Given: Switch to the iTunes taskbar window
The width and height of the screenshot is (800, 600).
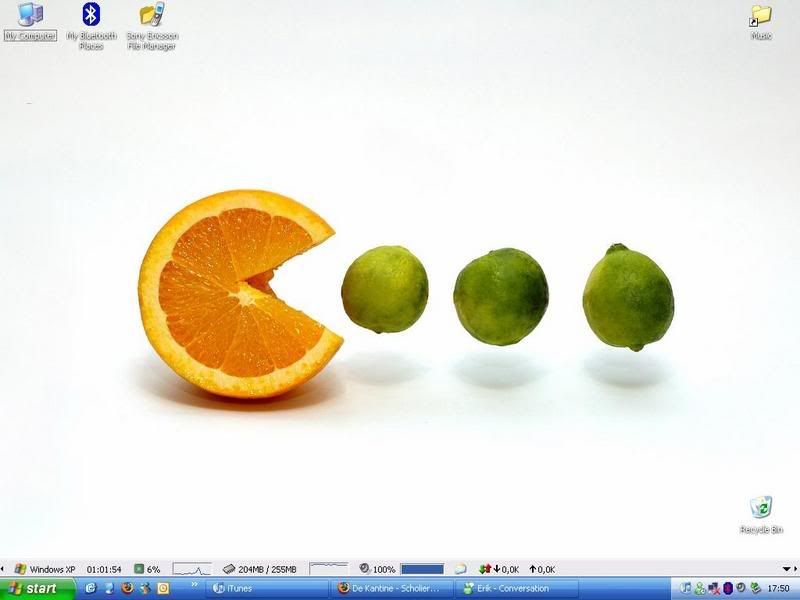Looking at the screenshot, I should [x=269, y=589].
